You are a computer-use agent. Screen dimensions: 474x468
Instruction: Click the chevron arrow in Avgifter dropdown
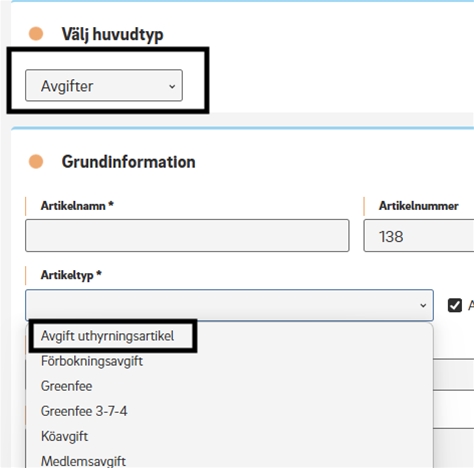172,87
